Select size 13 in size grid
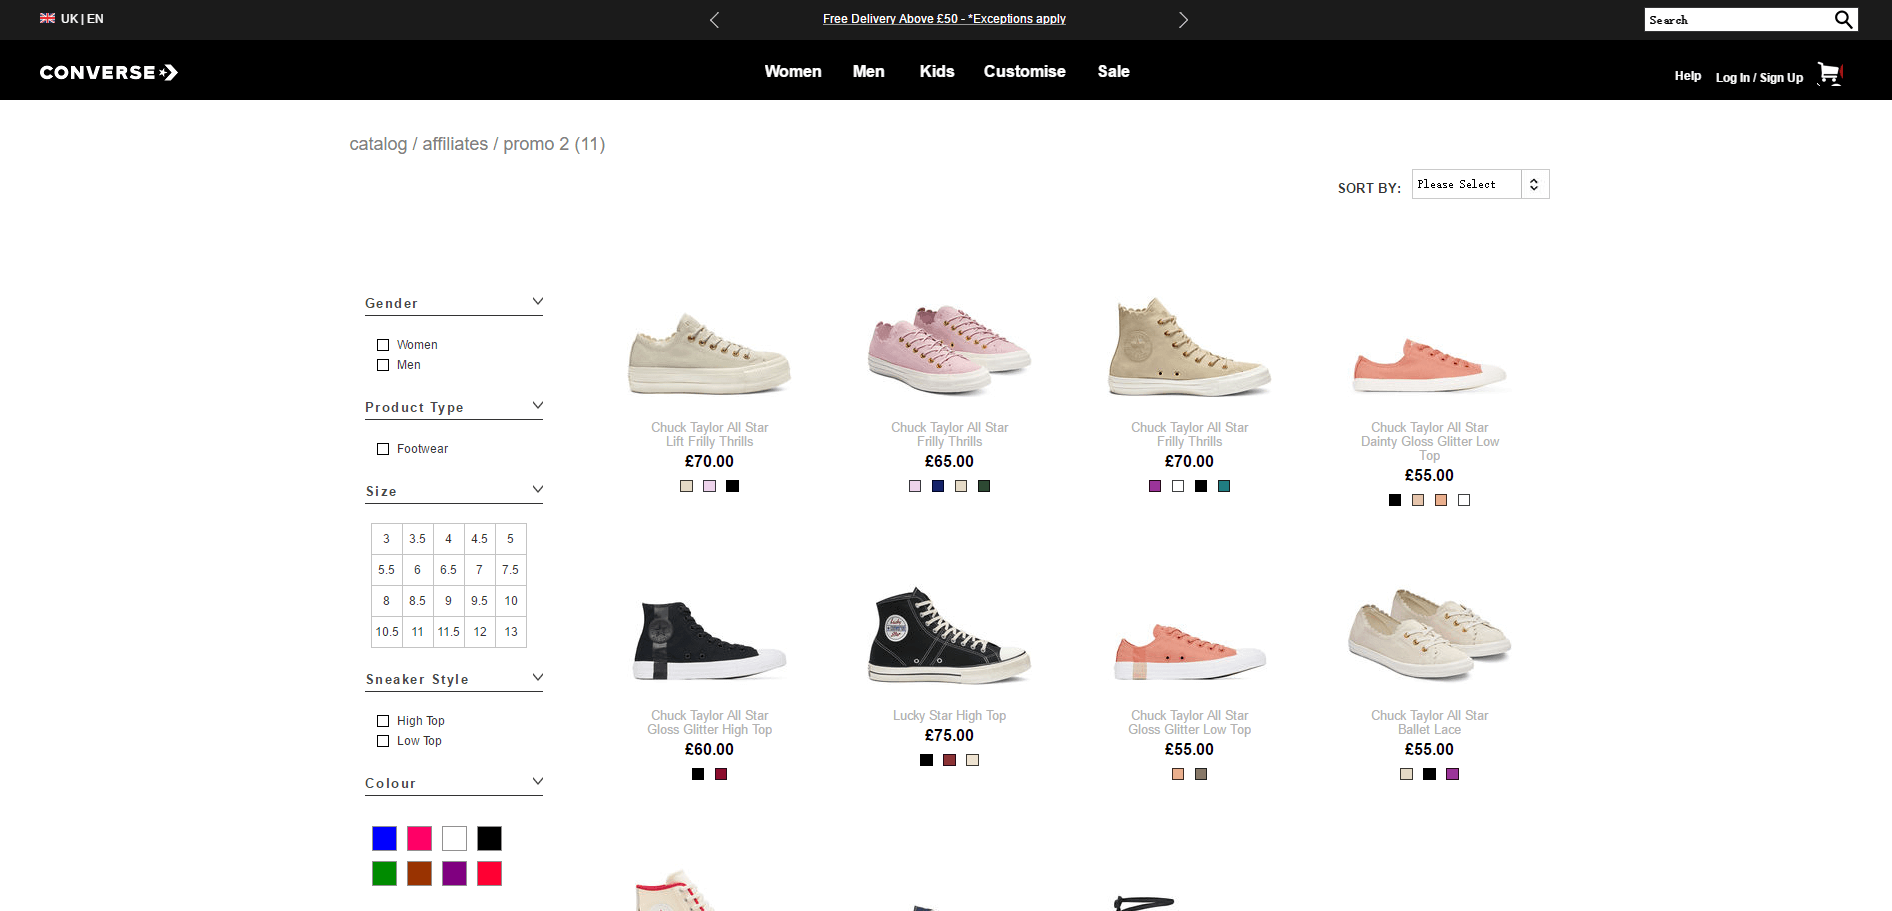1892x911 pixels. (x=511, y=632)
